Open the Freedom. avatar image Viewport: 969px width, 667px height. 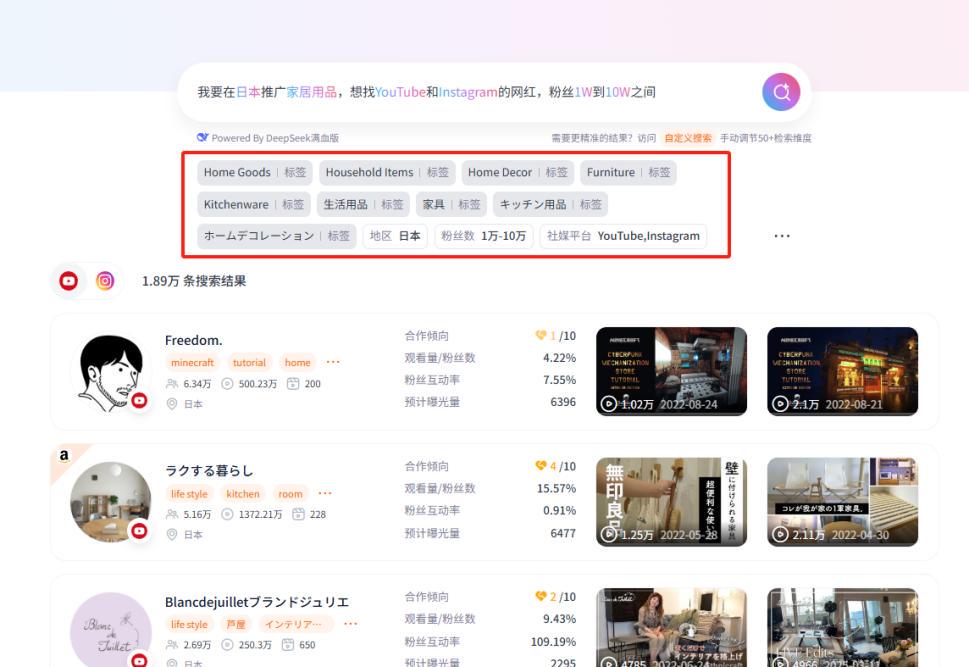[x=111, y=374]
